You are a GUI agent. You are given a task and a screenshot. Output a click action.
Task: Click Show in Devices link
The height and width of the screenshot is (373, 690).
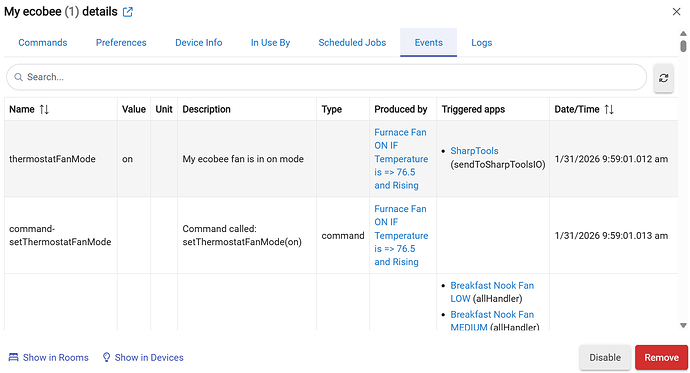click(149, 358)
